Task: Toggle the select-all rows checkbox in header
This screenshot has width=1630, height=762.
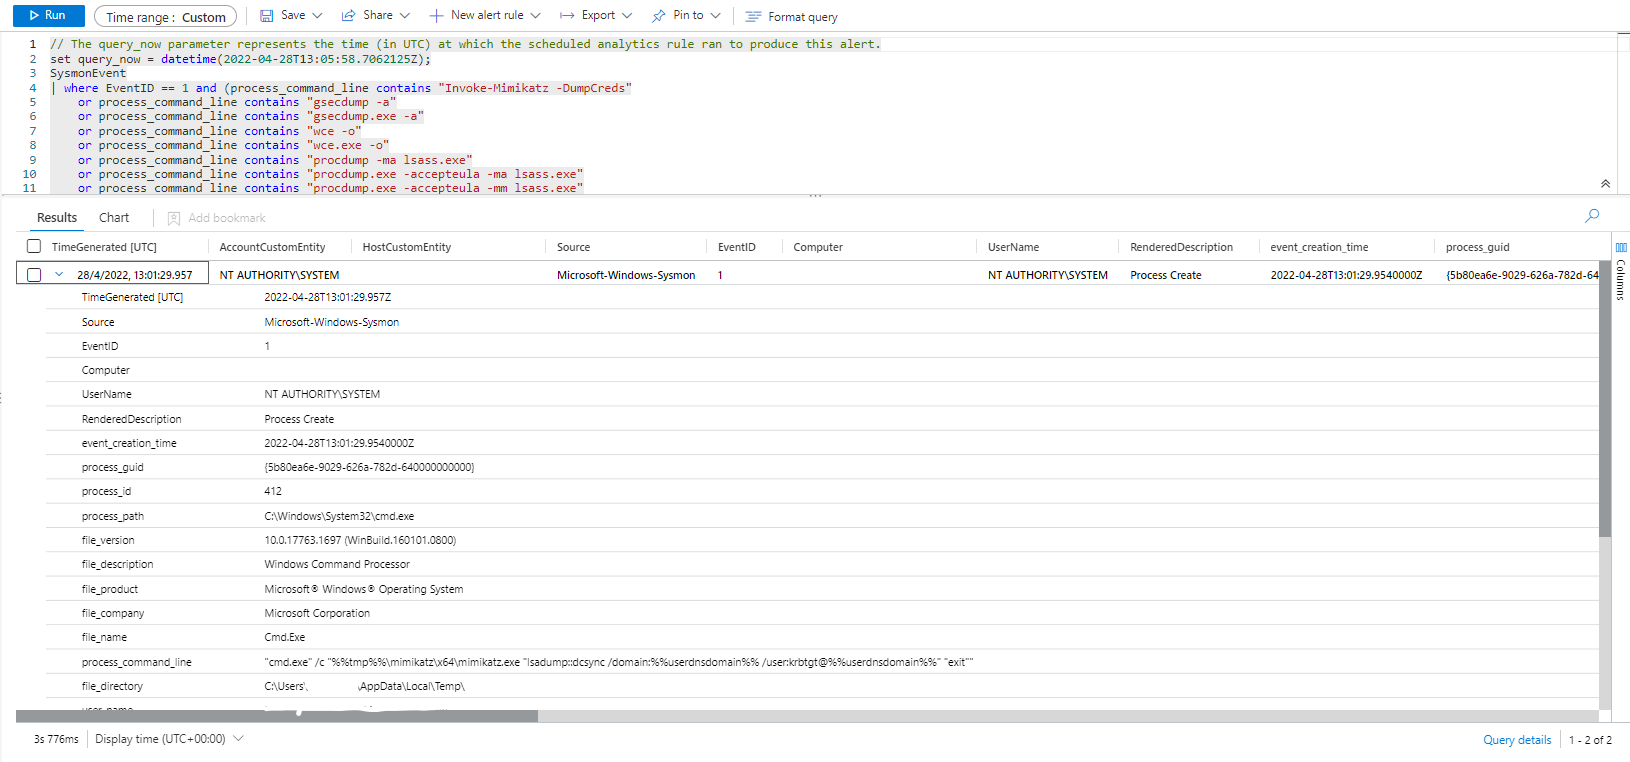Action: 34,247
